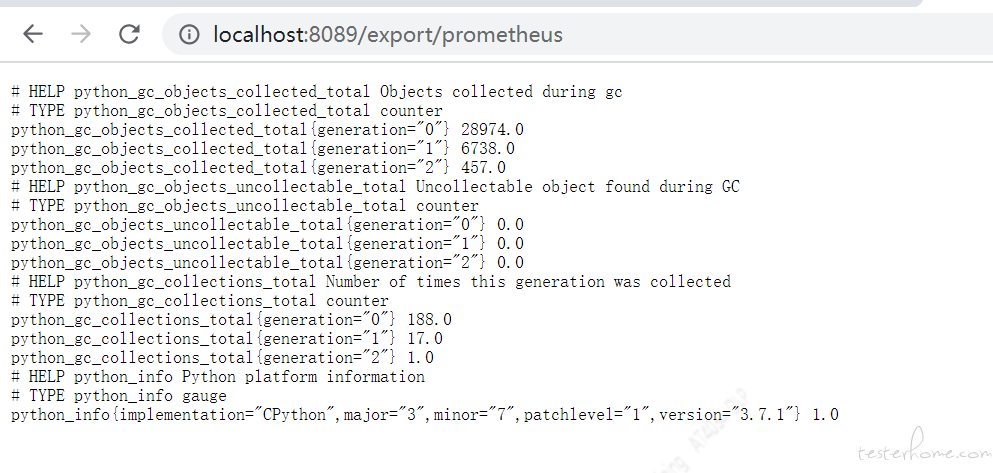This screenshot has width=993, height=473.
Task: Click the python_gc_collections_total HELP line
Action: point(370,282)
